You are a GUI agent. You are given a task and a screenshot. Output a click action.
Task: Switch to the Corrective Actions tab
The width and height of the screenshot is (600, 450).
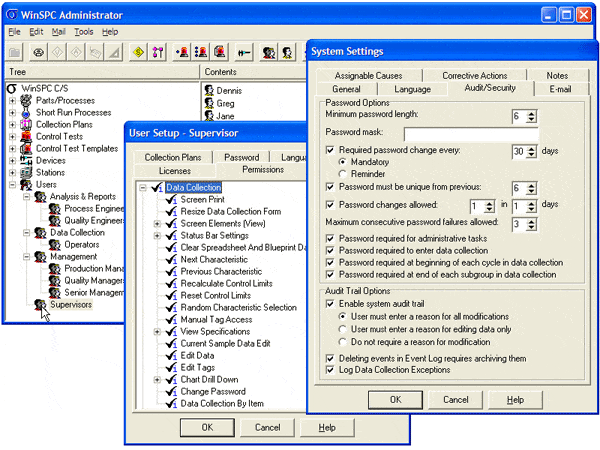474,75
